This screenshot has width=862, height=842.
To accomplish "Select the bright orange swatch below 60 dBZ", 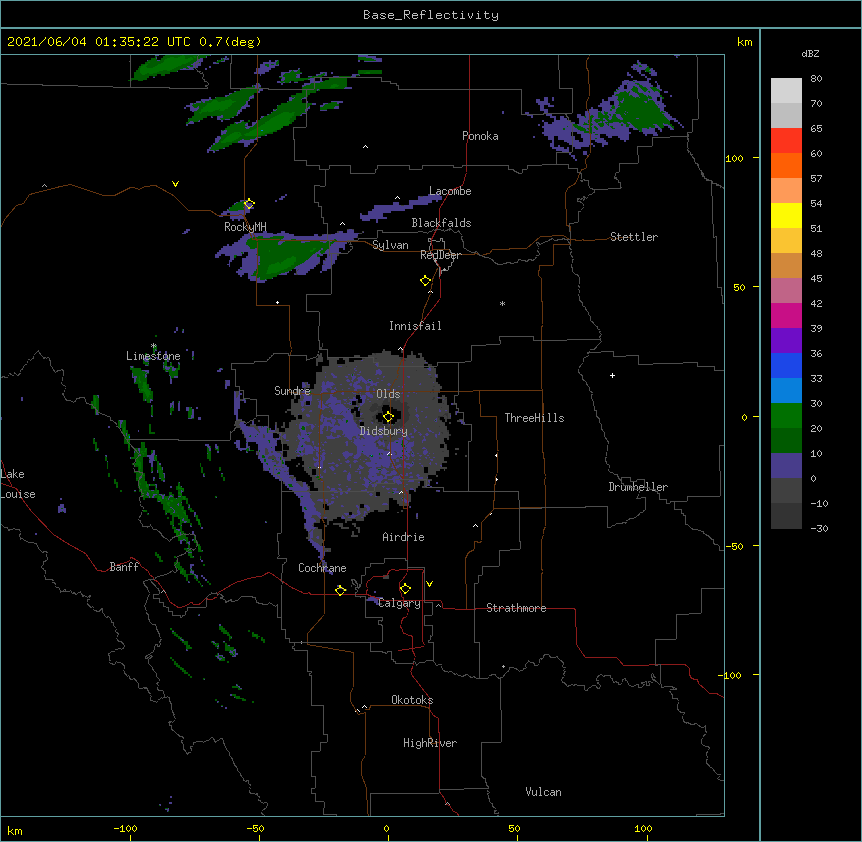I will coord(786,165).
